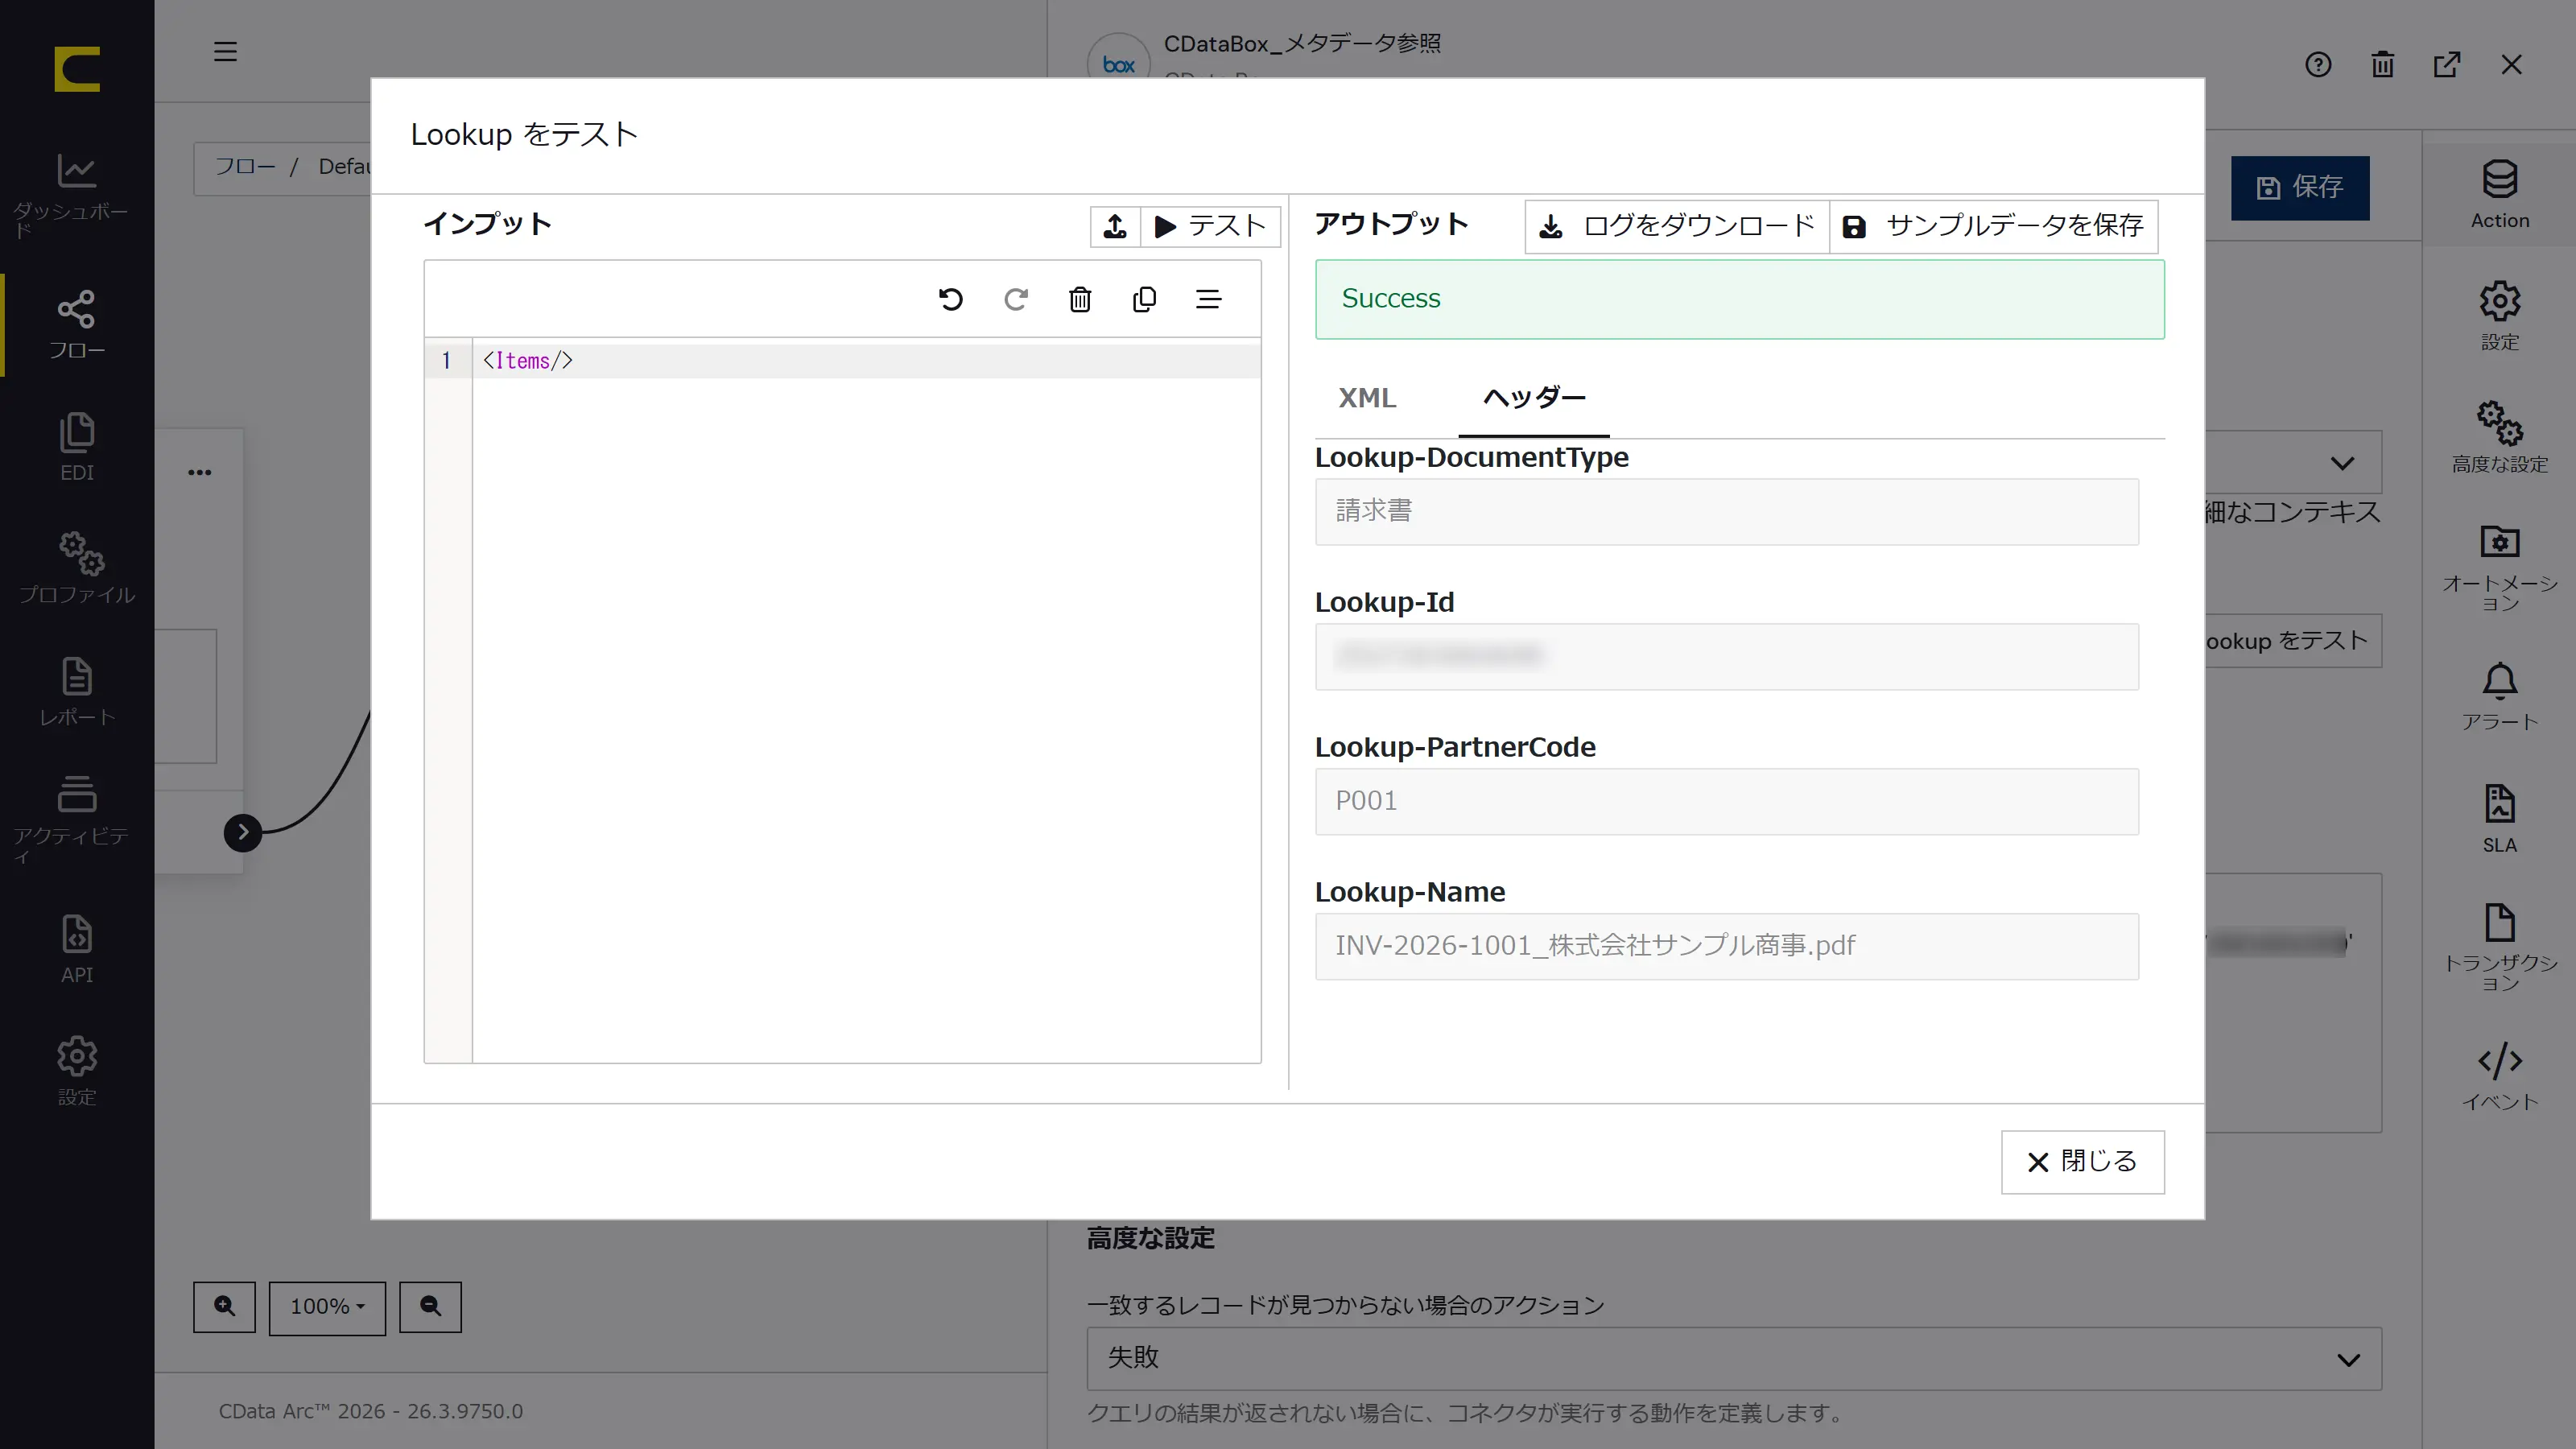Close the dialog with 閉じる
This screenshot has height=1449, width=2576.
click(2082, 1162)
